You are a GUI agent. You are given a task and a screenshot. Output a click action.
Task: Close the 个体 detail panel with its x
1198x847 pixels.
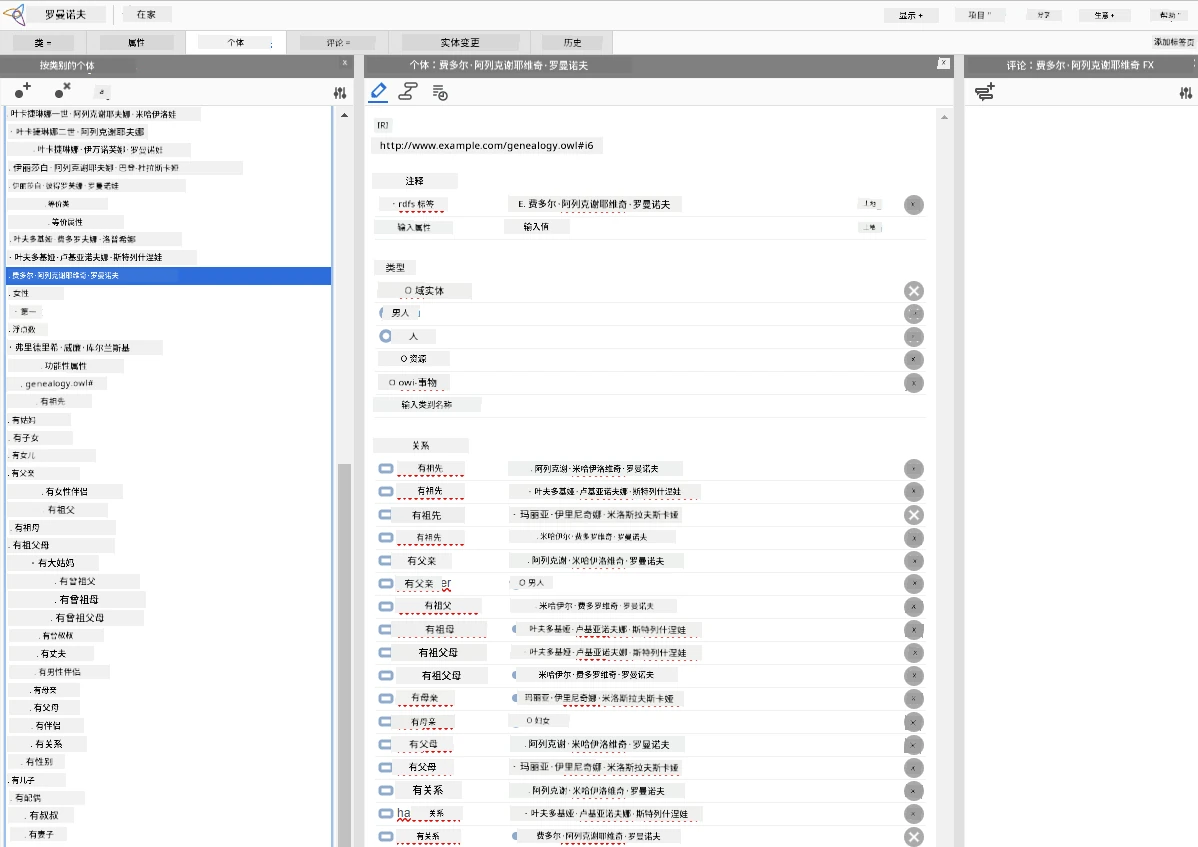(944, 63)
